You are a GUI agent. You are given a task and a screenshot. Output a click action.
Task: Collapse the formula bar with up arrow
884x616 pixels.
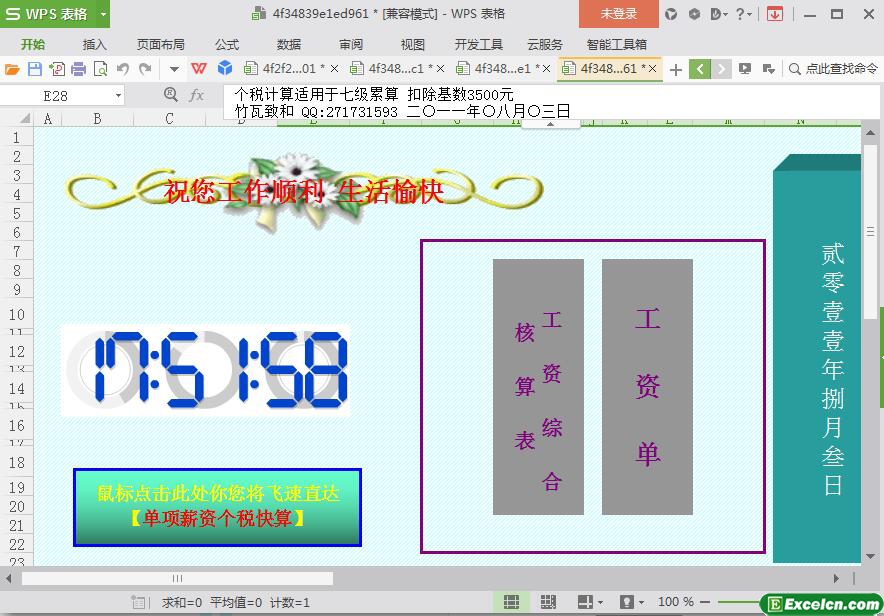(550, 124)
